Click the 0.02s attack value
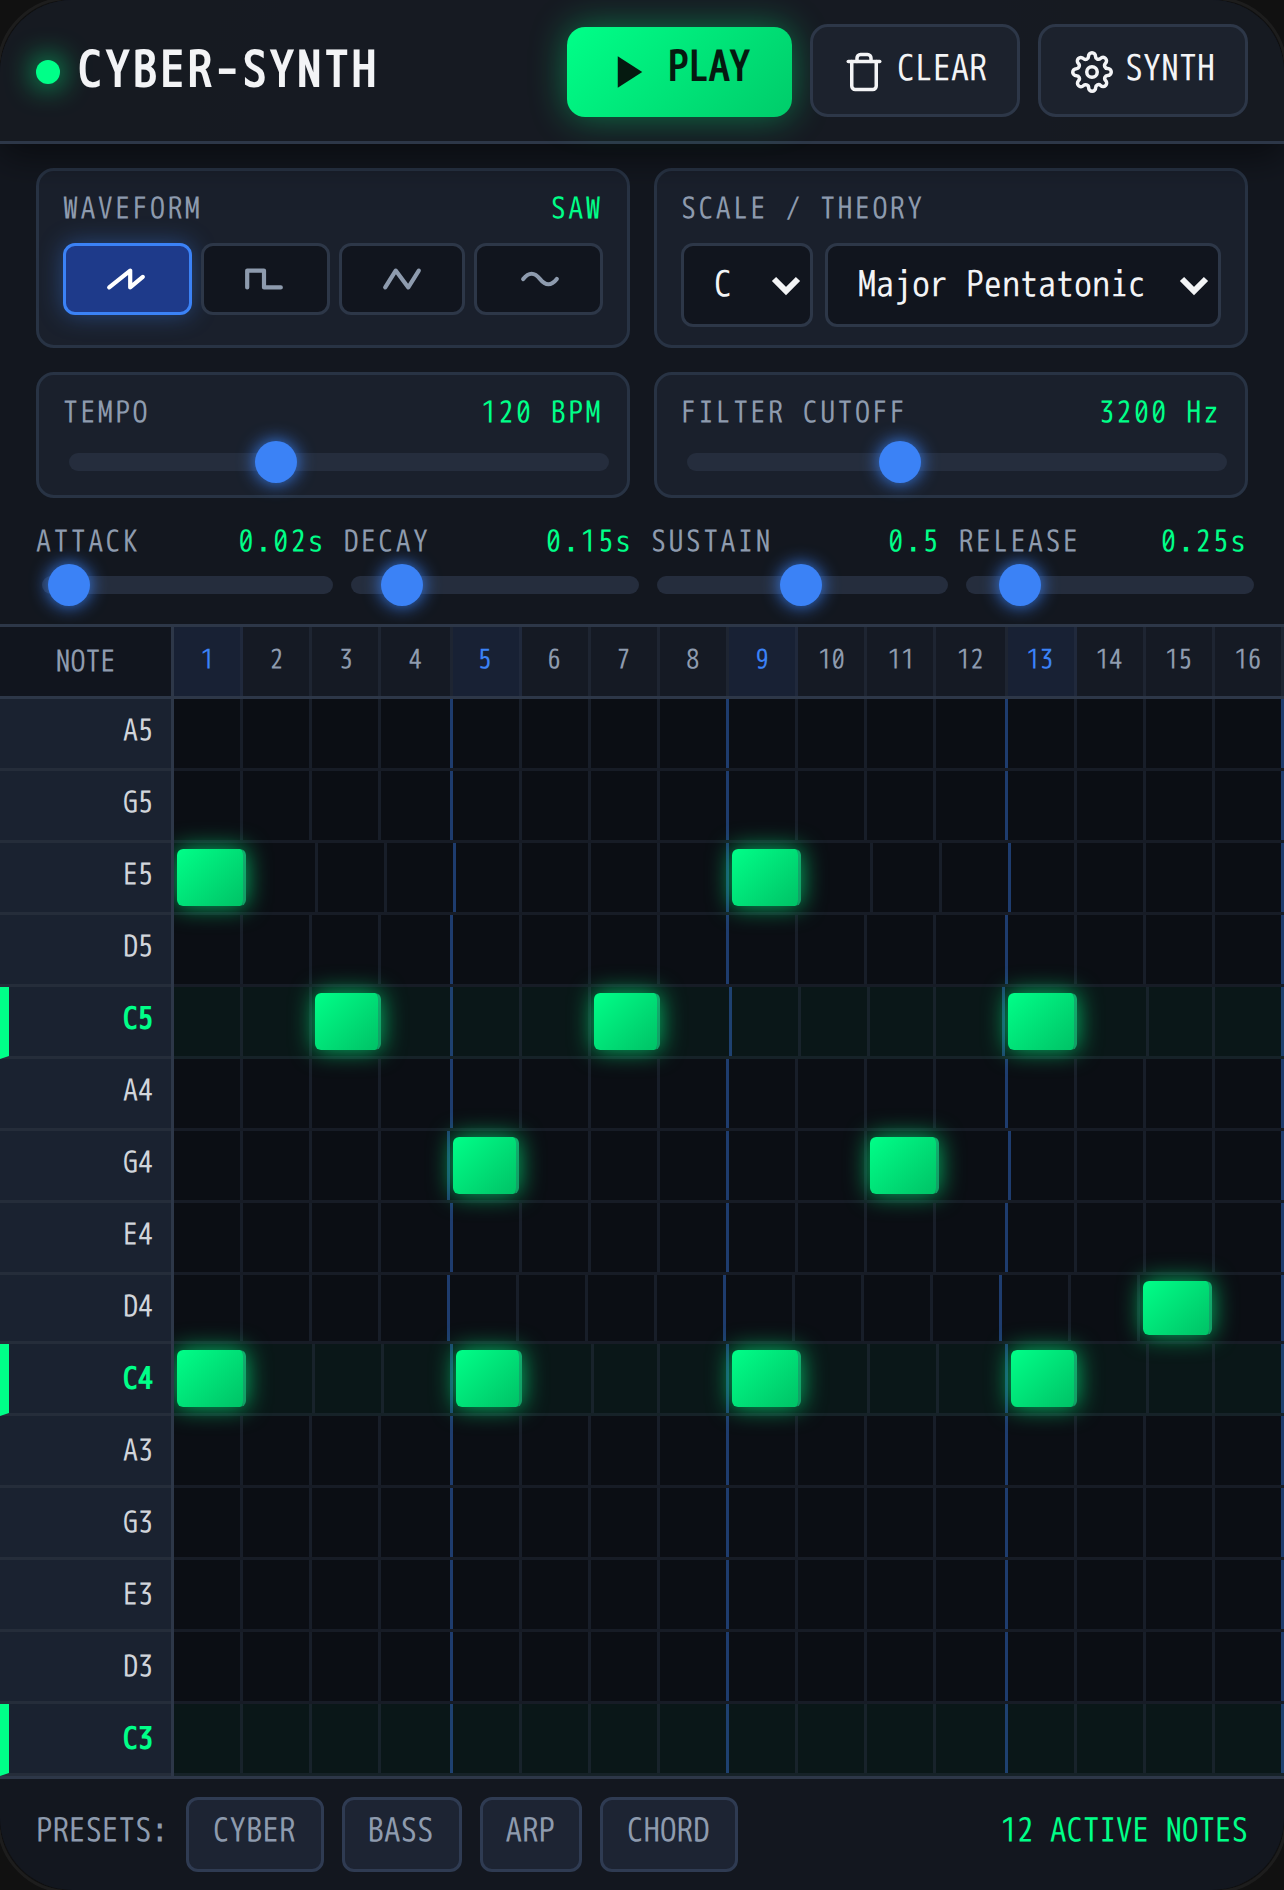 pos(281,542)
